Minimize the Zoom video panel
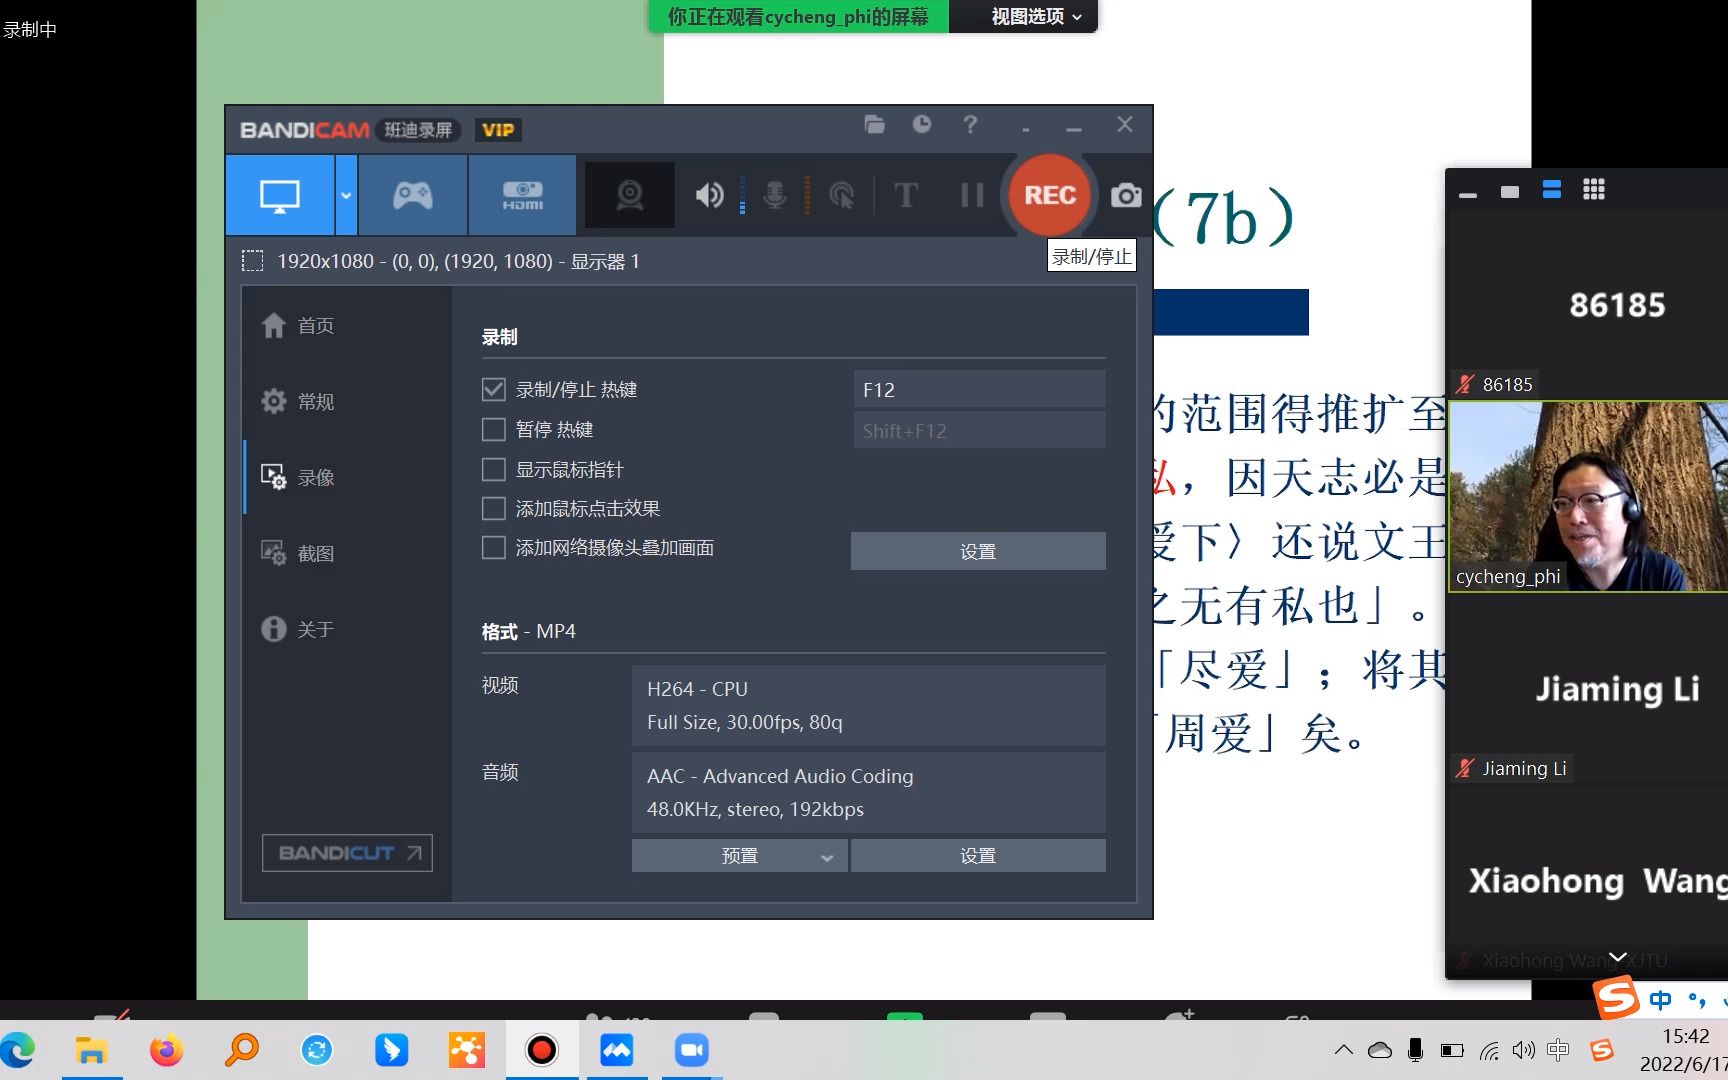1728x1080 pixels. 1468,195
